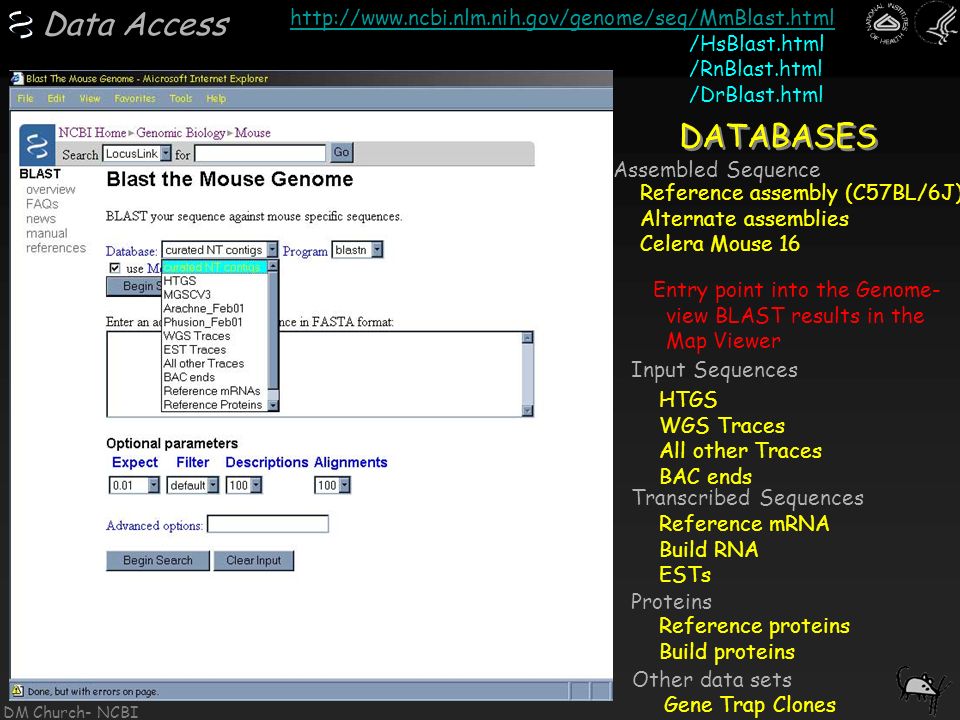Open the Expect dropdown showing 0.01
The width and height of the screenshot is (960, 720).
134,485
